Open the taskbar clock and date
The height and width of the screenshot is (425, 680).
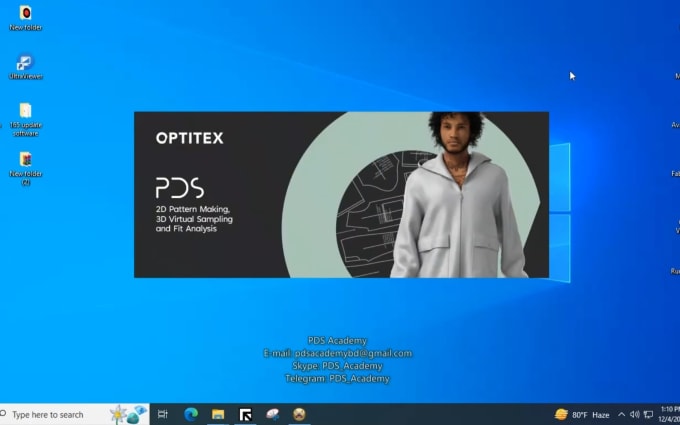[669, 414]
